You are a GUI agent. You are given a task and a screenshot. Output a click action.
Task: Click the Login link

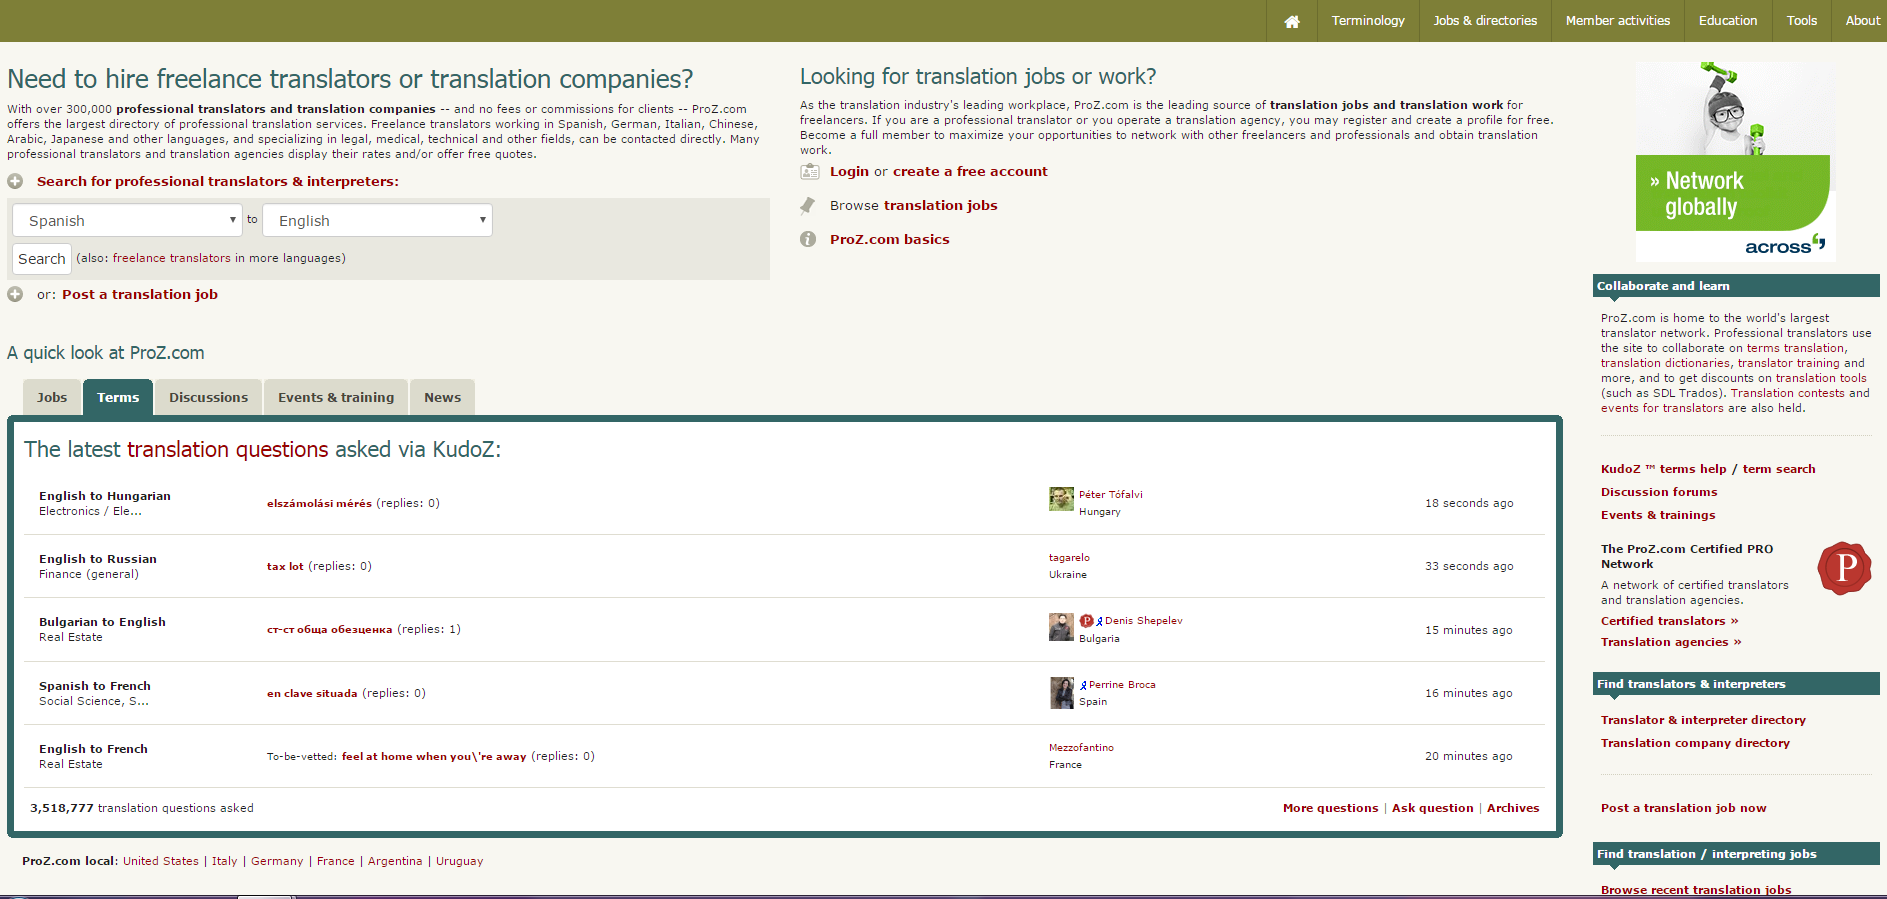click(849, 171)
